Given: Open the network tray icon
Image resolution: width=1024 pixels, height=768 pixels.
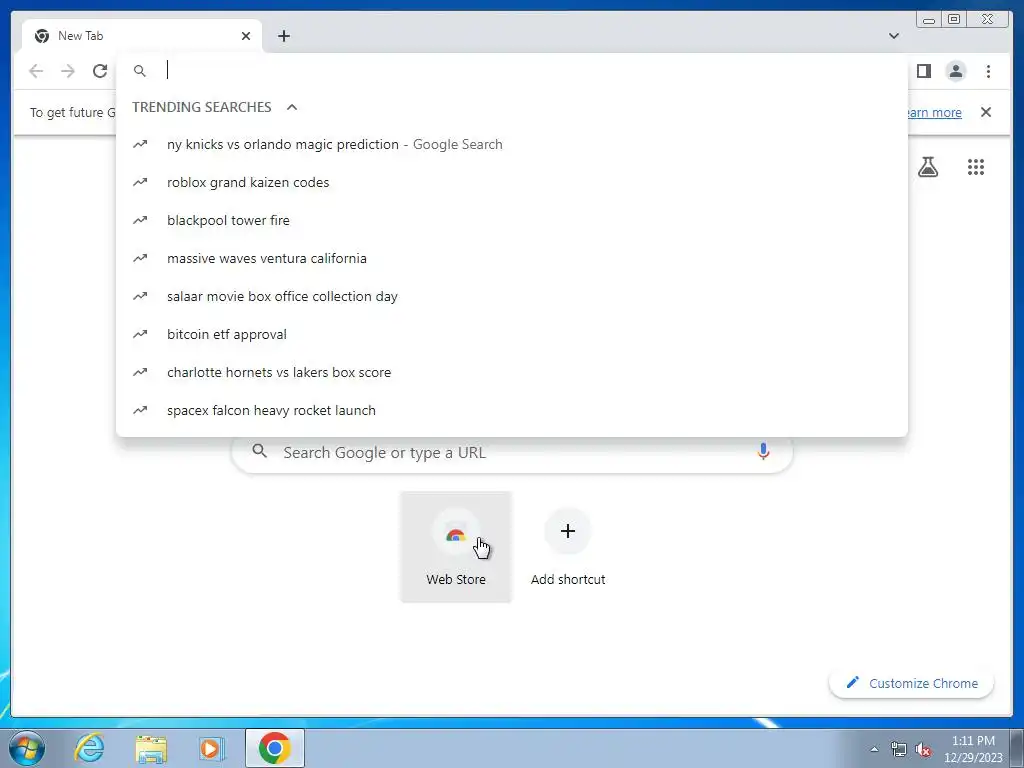Looking at the screenshot, I should click(x=899, y=749).
